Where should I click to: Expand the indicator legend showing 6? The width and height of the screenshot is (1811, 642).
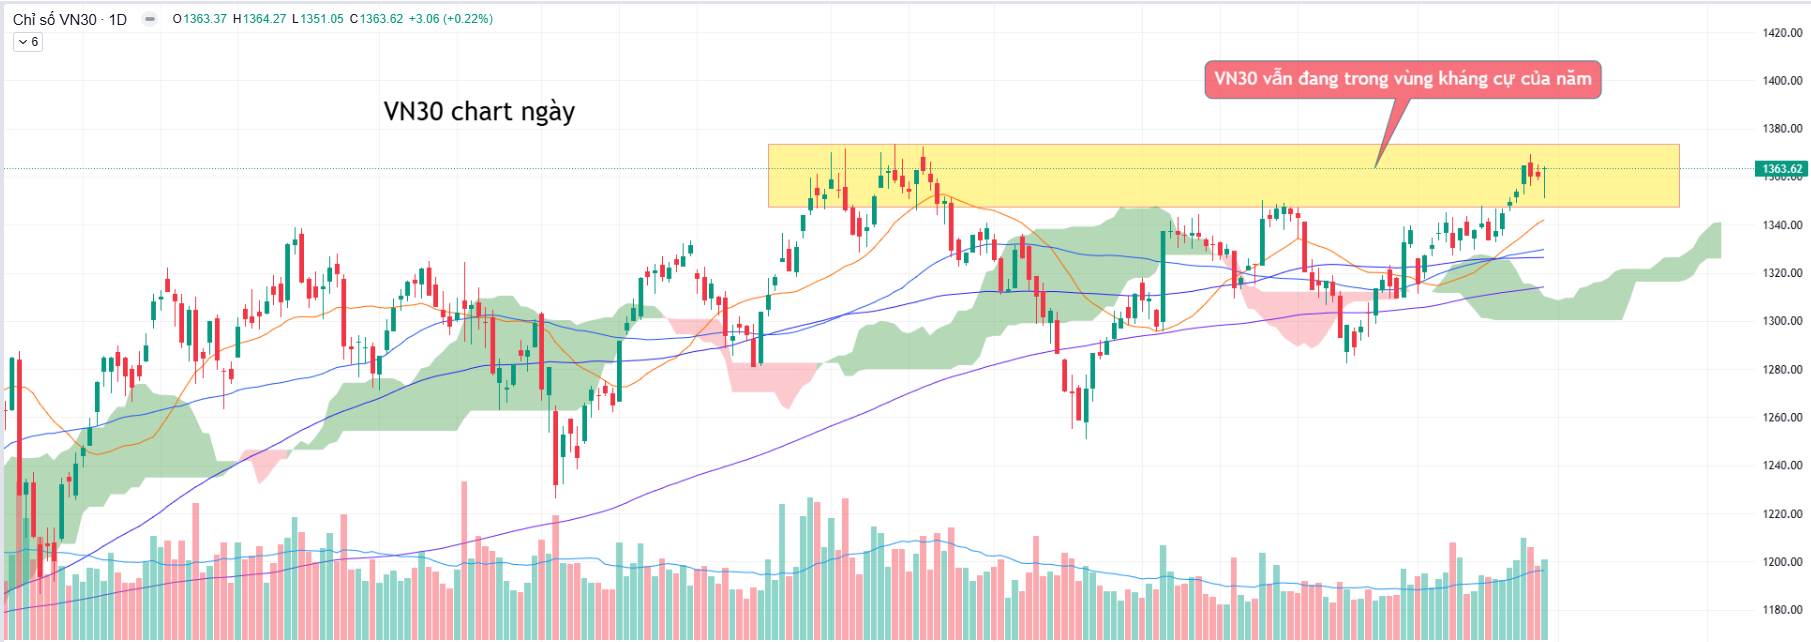point(28,42)
